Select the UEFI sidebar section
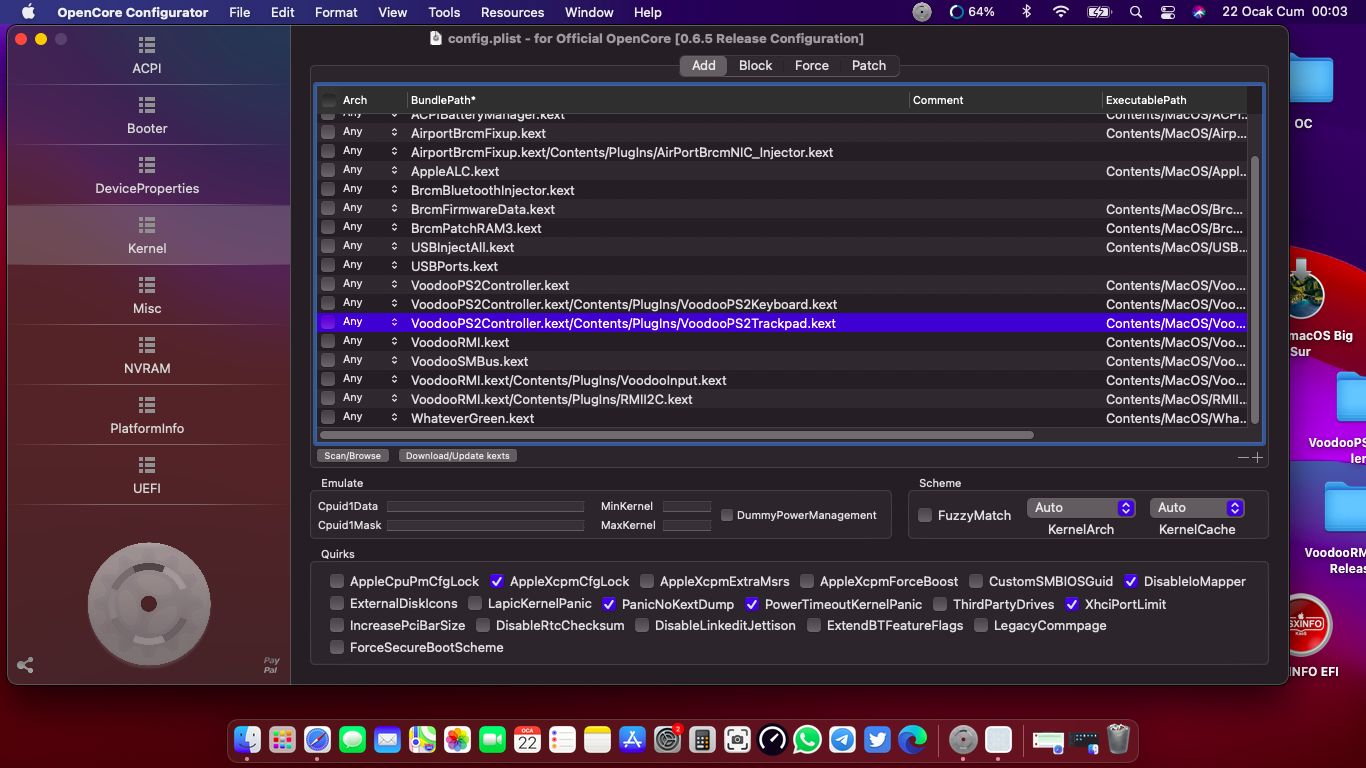 [x=147, y=475]
